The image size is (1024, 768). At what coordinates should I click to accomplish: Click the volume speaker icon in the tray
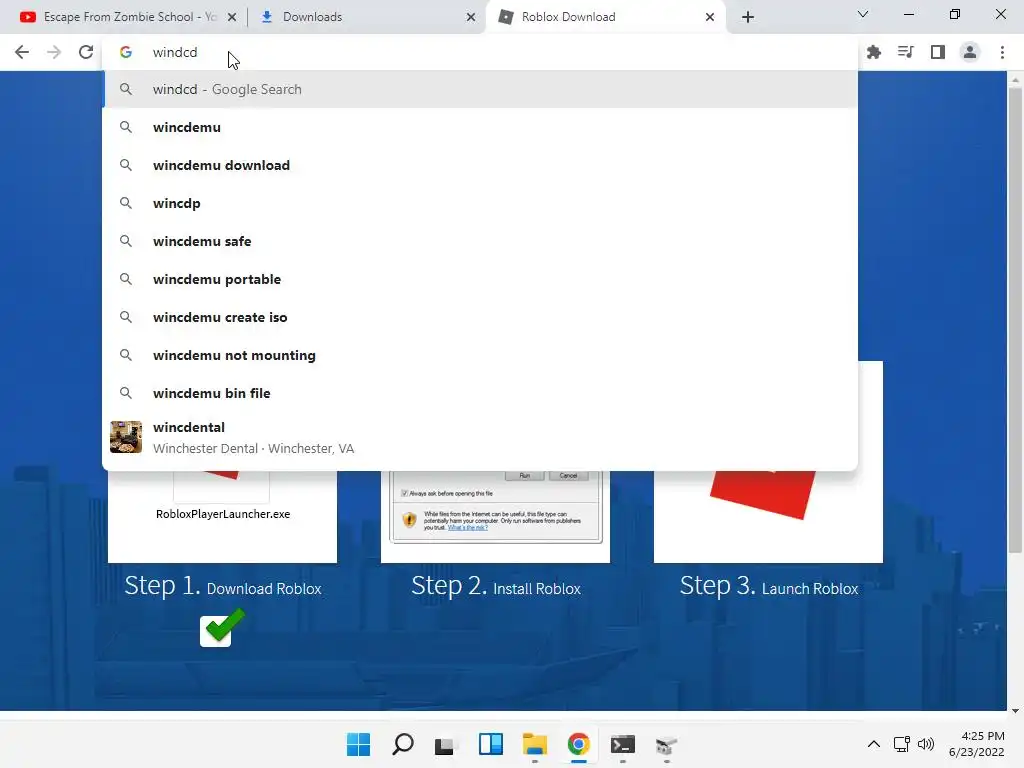pyautogui.click(x=926, y=744)
